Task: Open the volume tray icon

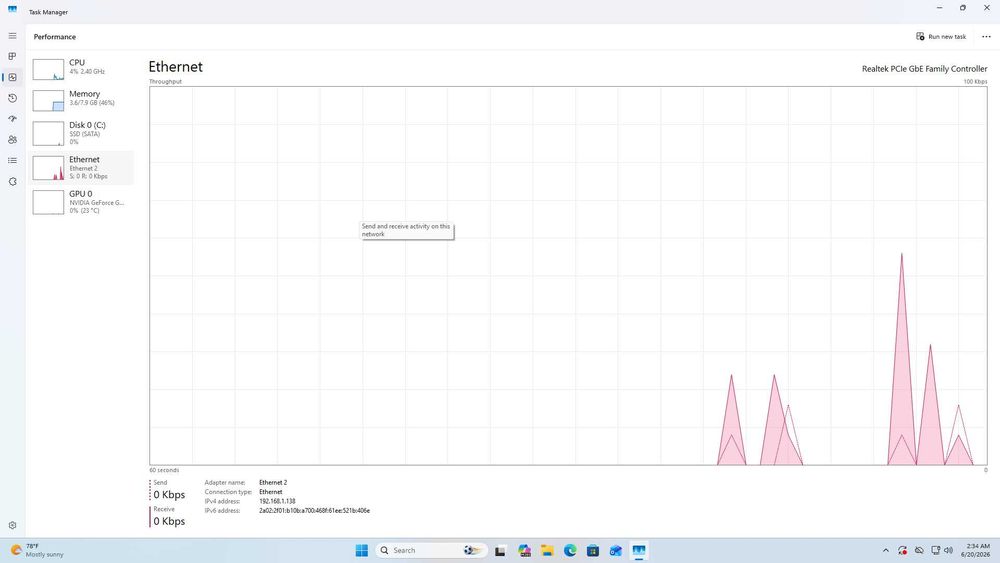Action: 948,550
